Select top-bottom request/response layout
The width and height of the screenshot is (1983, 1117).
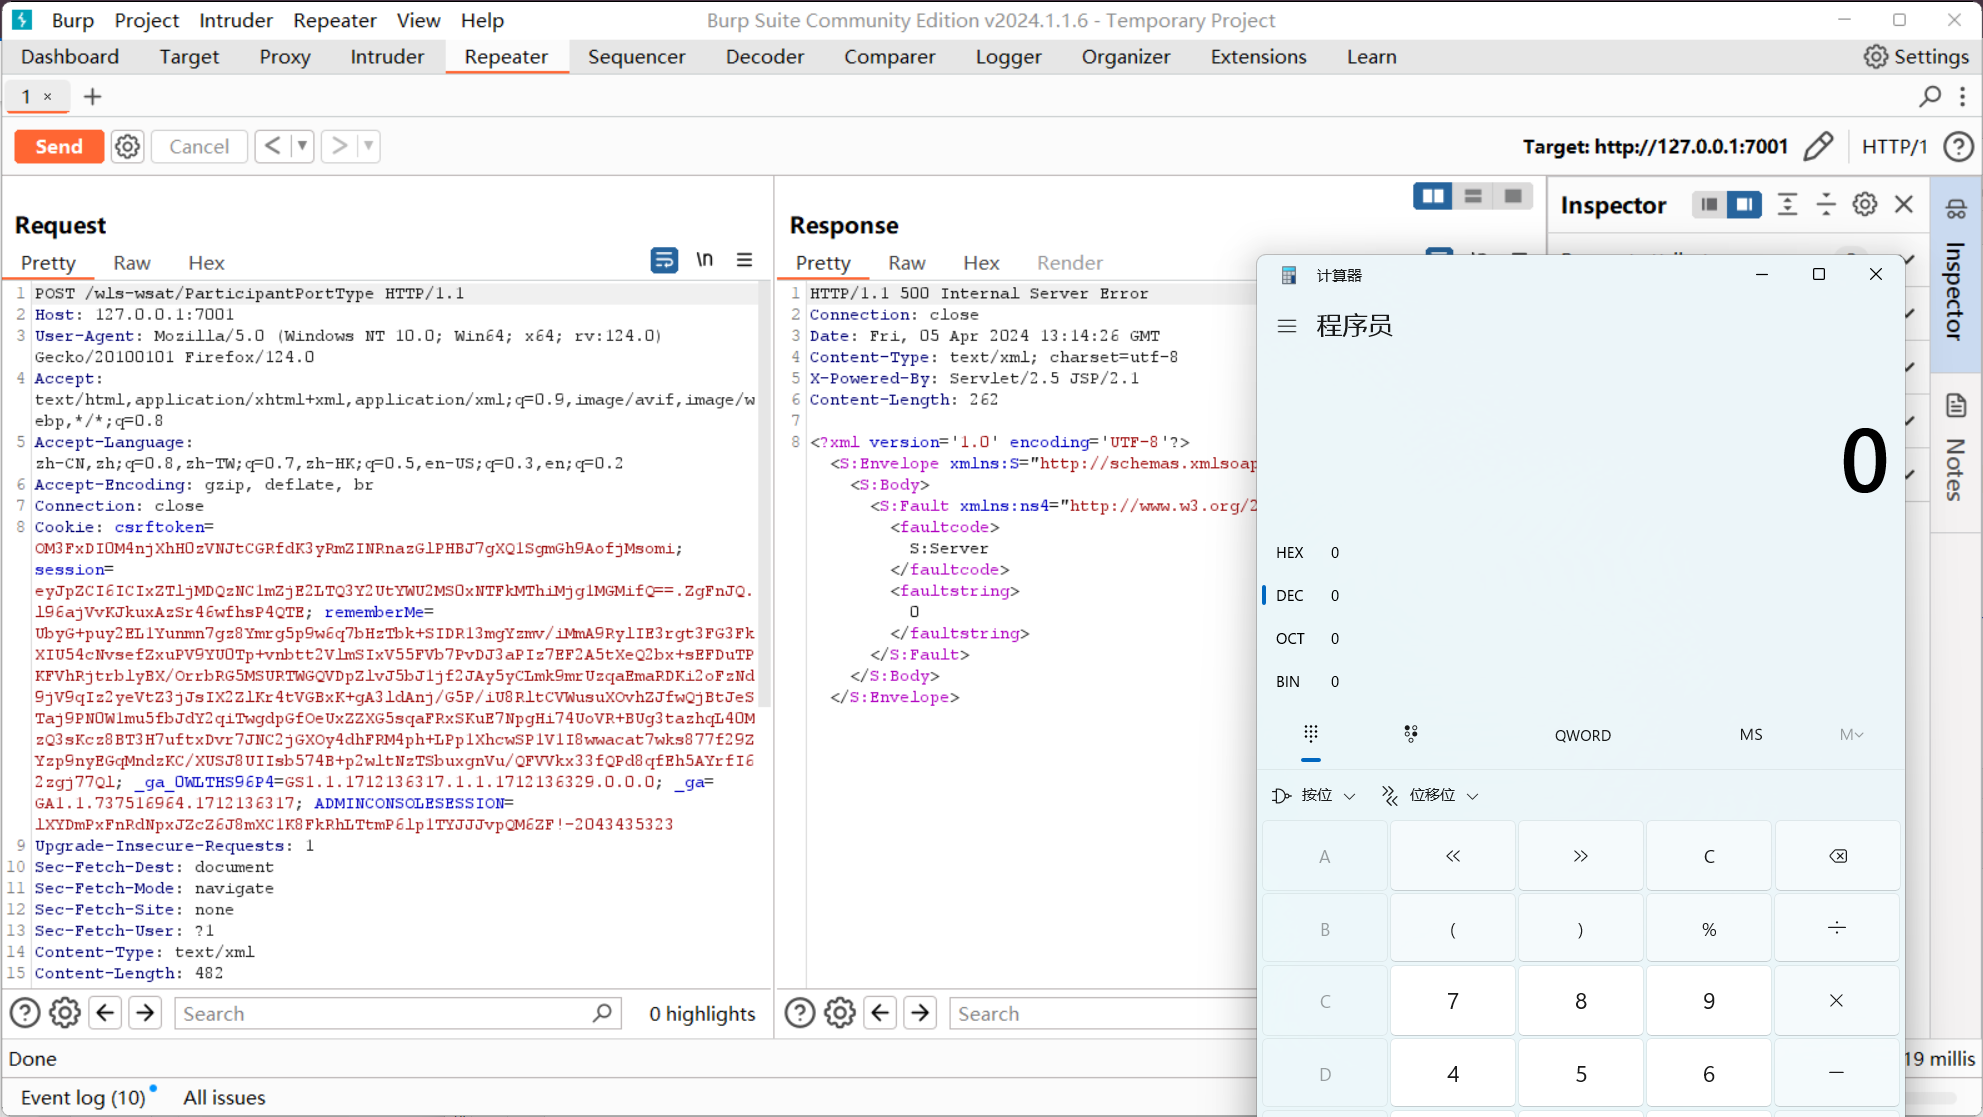pyautogui.click(x=1473, y=196)
